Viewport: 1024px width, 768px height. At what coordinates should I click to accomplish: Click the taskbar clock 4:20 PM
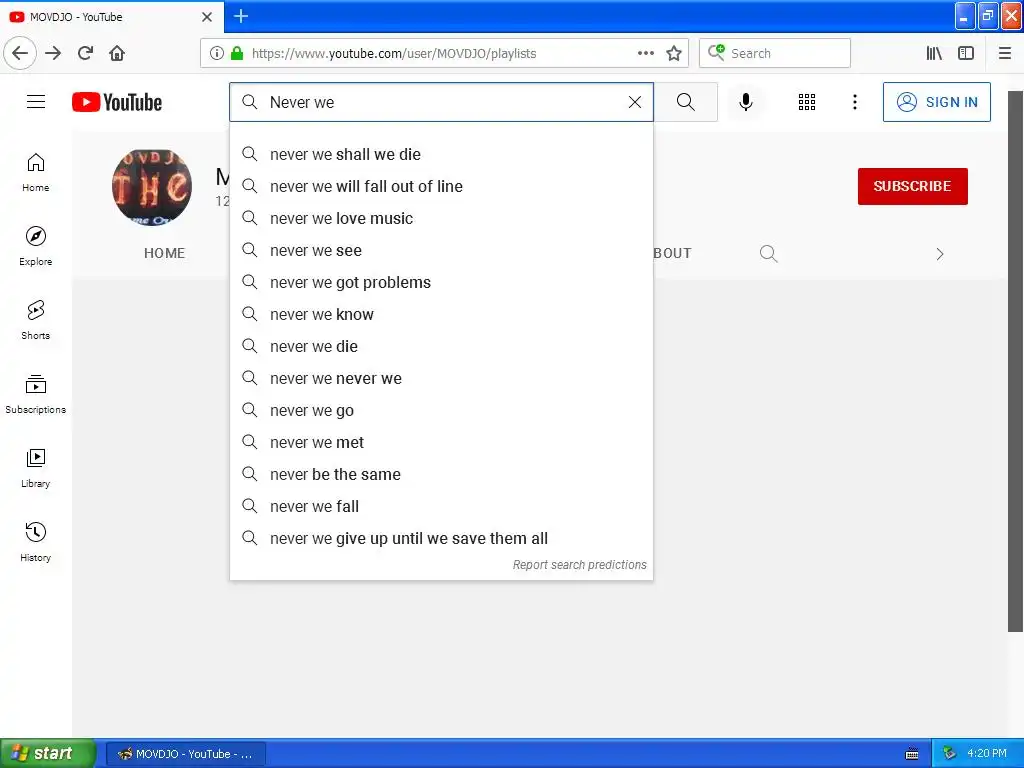click(x=986, y=754)
